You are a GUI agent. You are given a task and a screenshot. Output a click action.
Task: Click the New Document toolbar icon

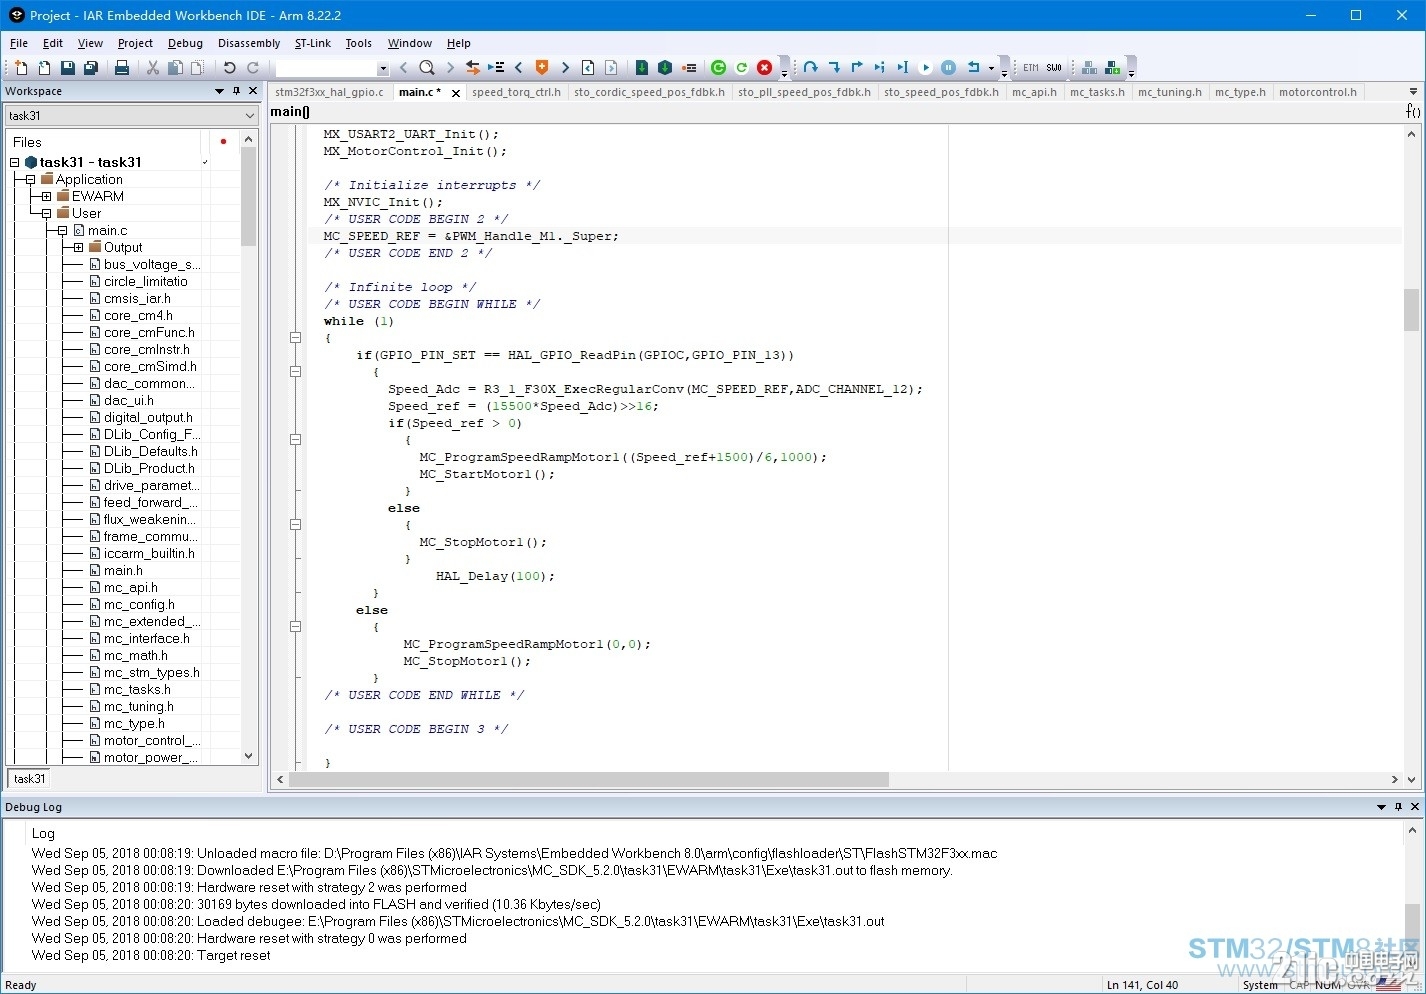point(21,67)
